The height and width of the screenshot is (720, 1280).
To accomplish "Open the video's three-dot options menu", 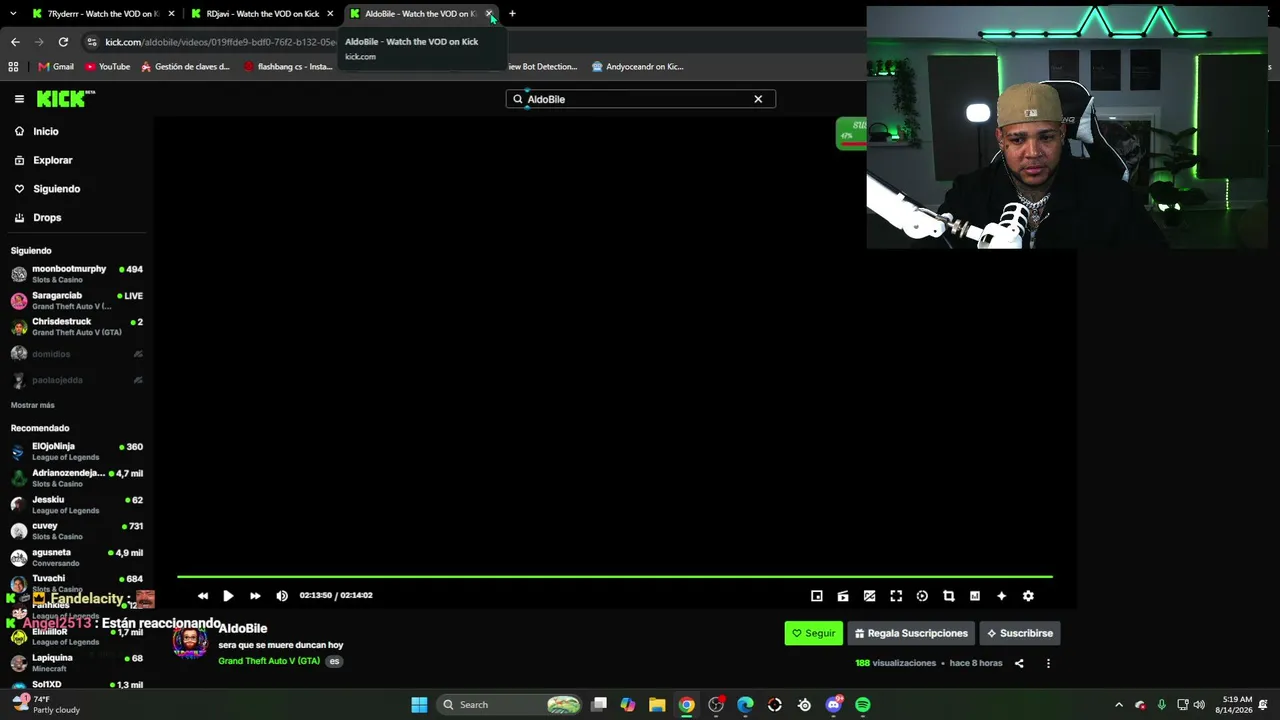I will tap(1048, 663).
